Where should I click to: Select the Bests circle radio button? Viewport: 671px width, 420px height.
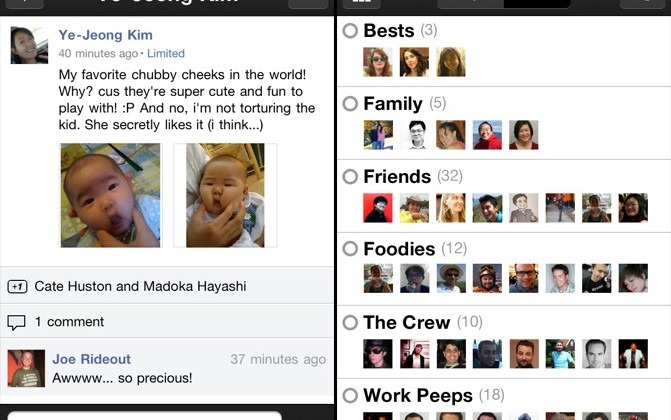(x=350, y=30)
